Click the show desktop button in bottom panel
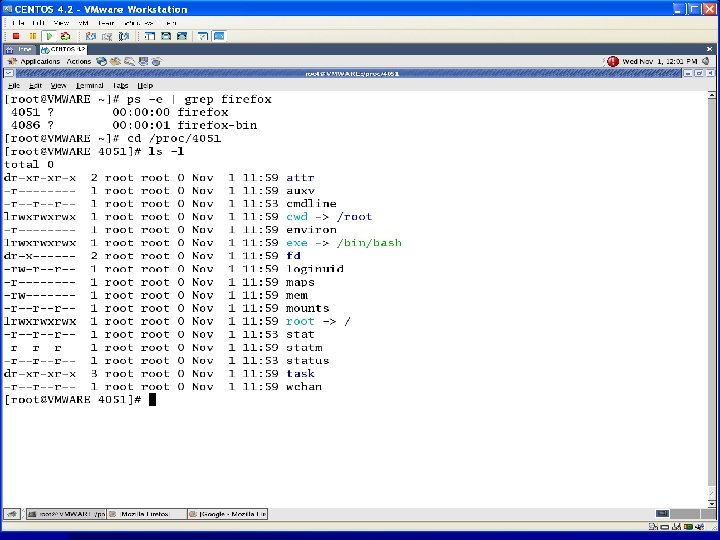Image resolution: width=720 pixels, height=540 pixels. click(x=12, y=514)
